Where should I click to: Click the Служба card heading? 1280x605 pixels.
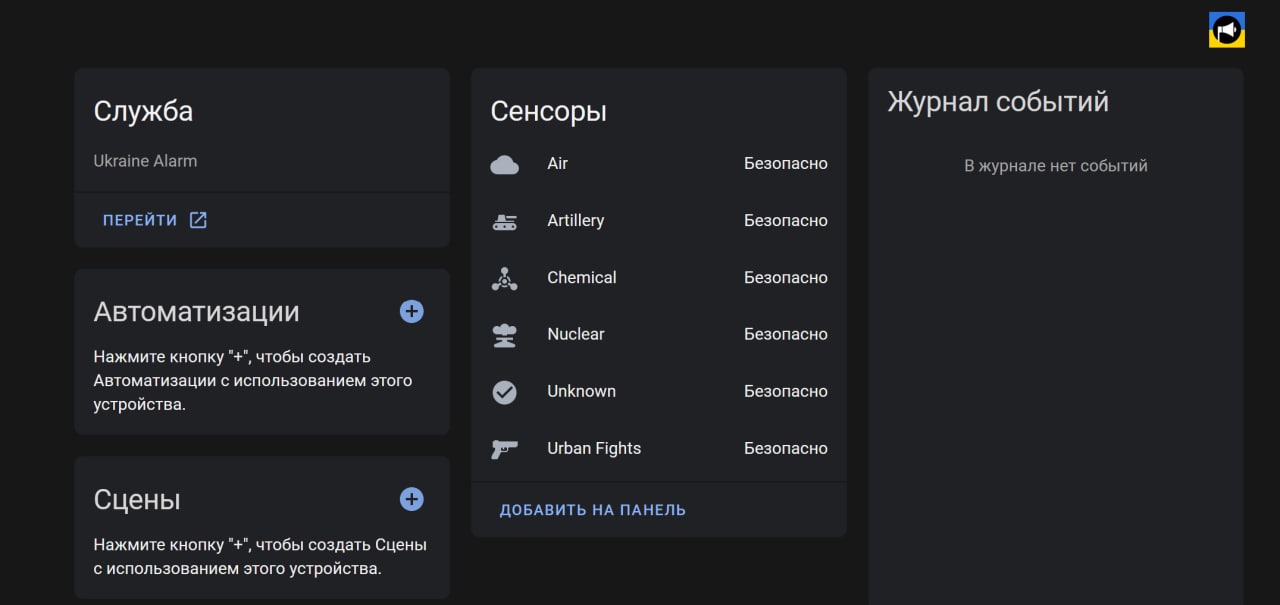coord(143,112)
